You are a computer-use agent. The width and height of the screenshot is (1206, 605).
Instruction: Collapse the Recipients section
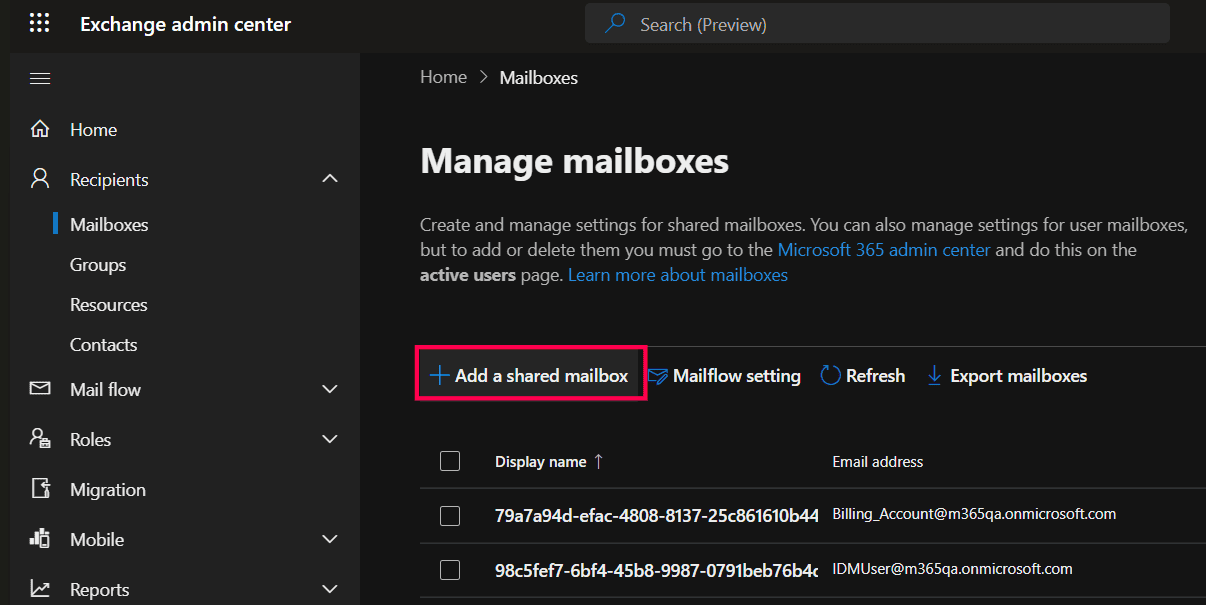330,178
